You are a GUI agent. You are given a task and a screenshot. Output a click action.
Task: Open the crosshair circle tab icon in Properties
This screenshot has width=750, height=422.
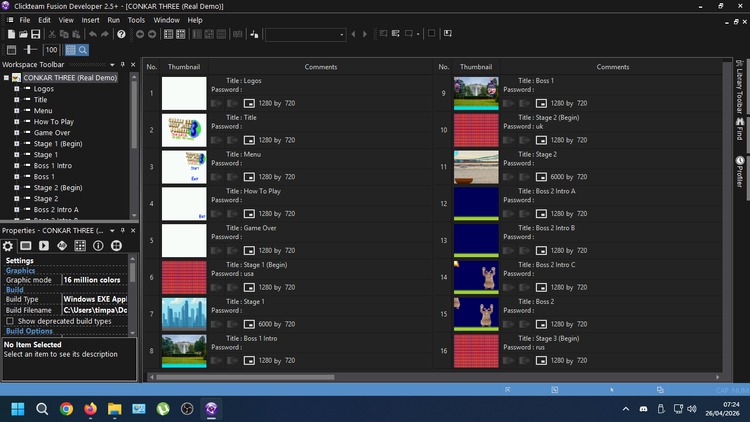[x=116, y=245]
